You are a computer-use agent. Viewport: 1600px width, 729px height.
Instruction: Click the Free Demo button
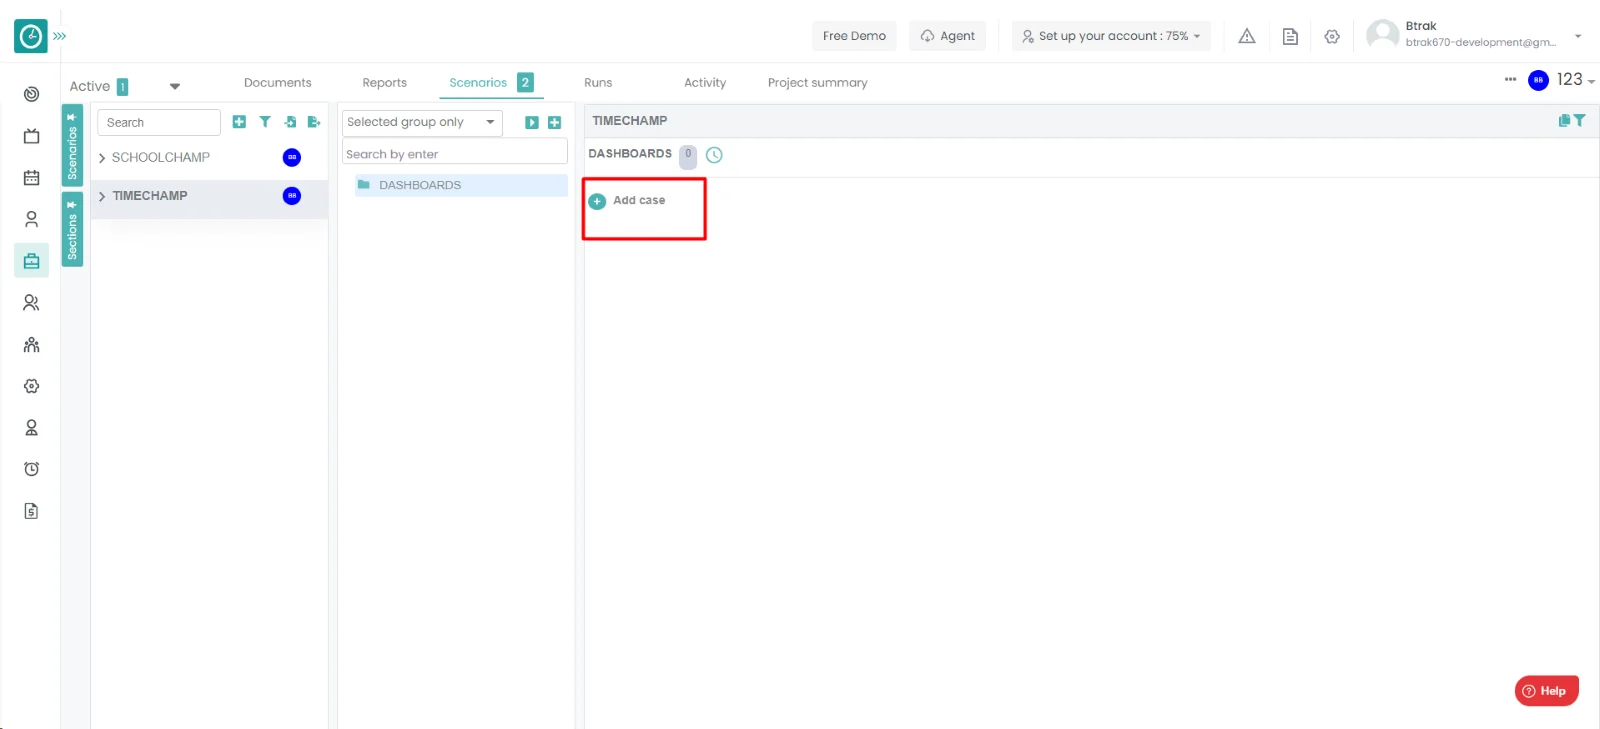click(x=854, y=36)
